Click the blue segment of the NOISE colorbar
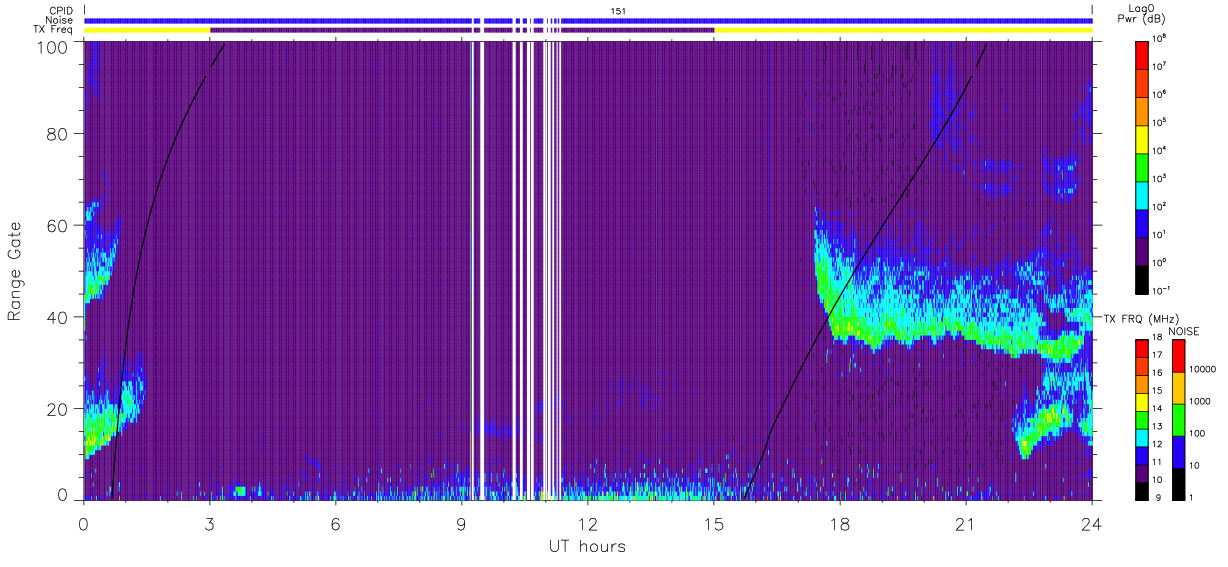Image resolution: width=1228 pixels, height=567 pixels. click(1178, 451)
